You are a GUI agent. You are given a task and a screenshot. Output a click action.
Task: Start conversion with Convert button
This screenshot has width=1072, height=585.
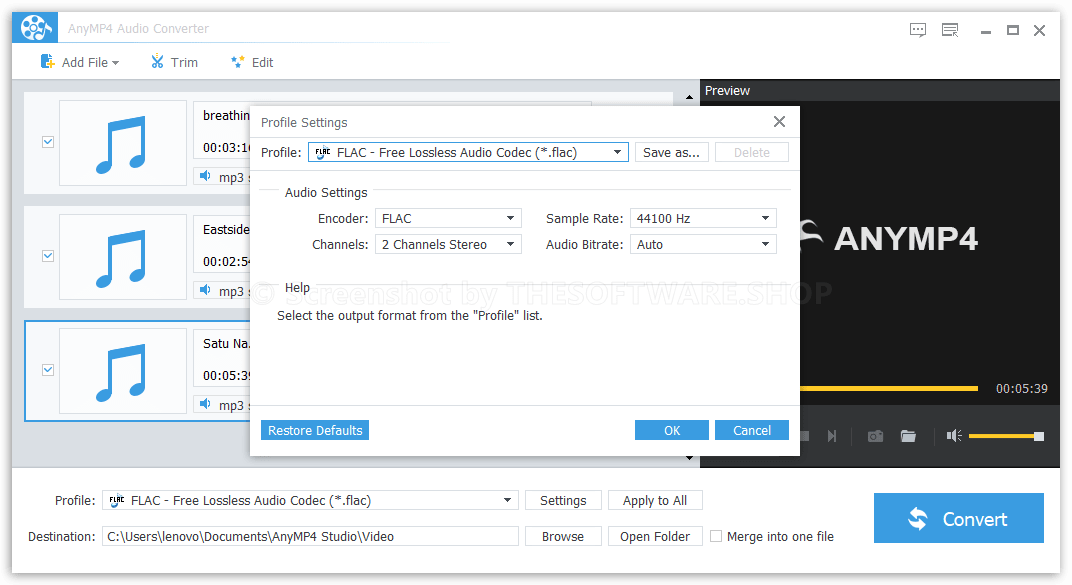[x=959, y=518]
